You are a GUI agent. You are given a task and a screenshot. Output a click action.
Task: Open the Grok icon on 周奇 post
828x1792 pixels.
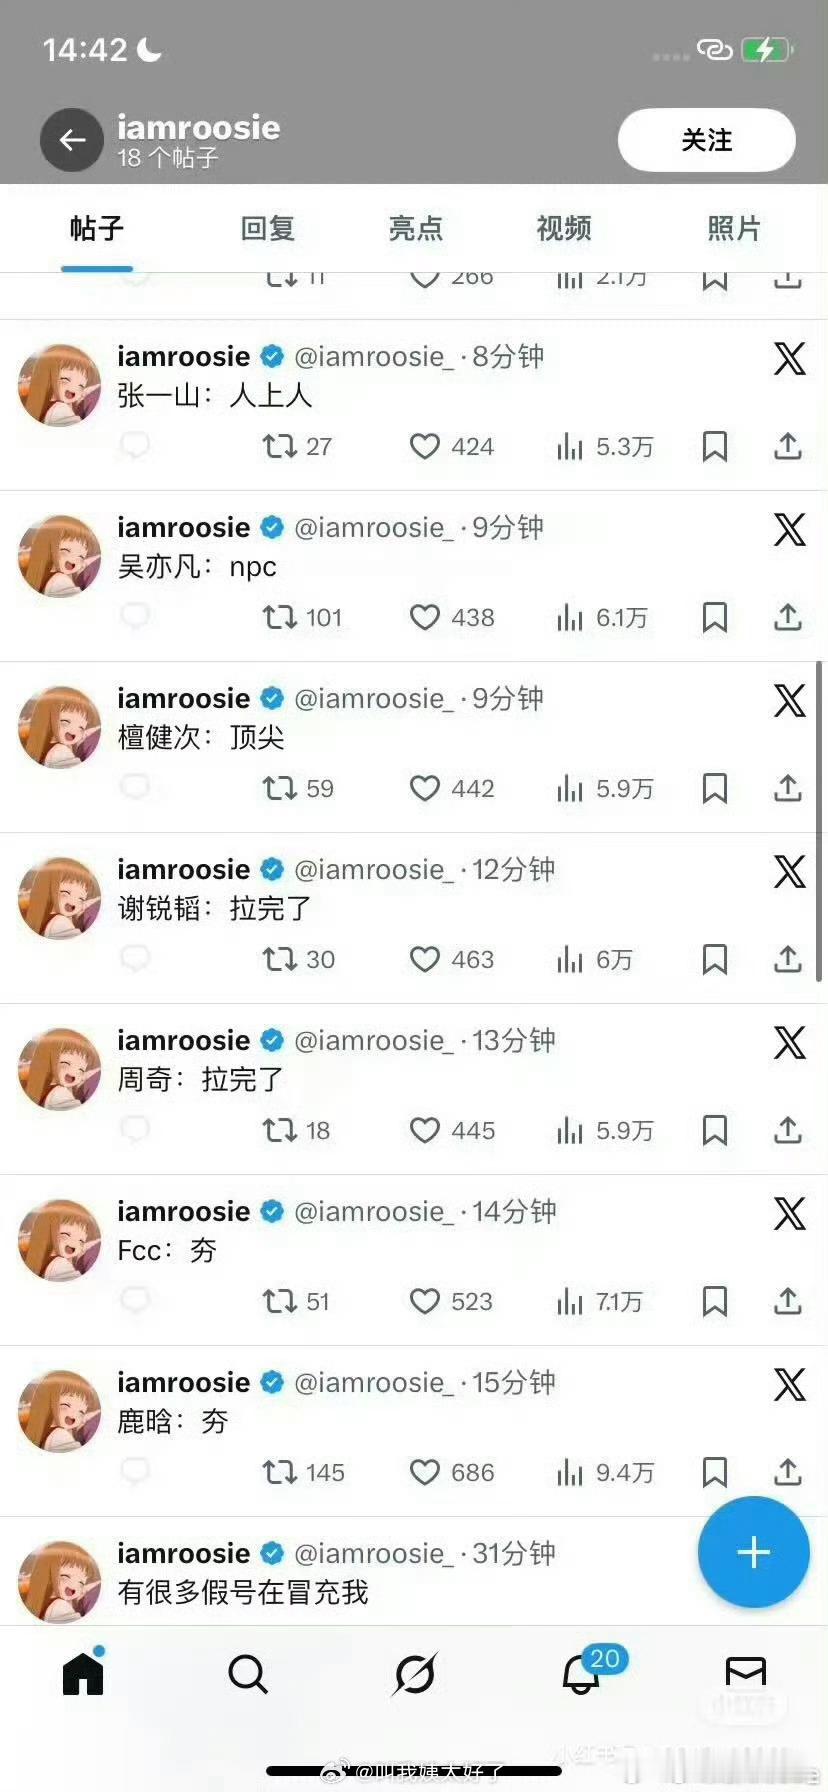790,1043
